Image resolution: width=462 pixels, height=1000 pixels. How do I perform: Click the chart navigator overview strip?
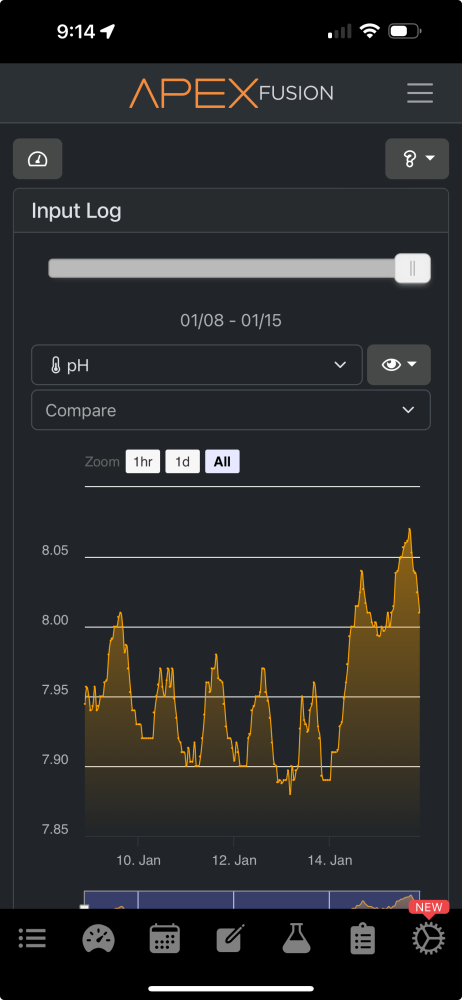252,900
